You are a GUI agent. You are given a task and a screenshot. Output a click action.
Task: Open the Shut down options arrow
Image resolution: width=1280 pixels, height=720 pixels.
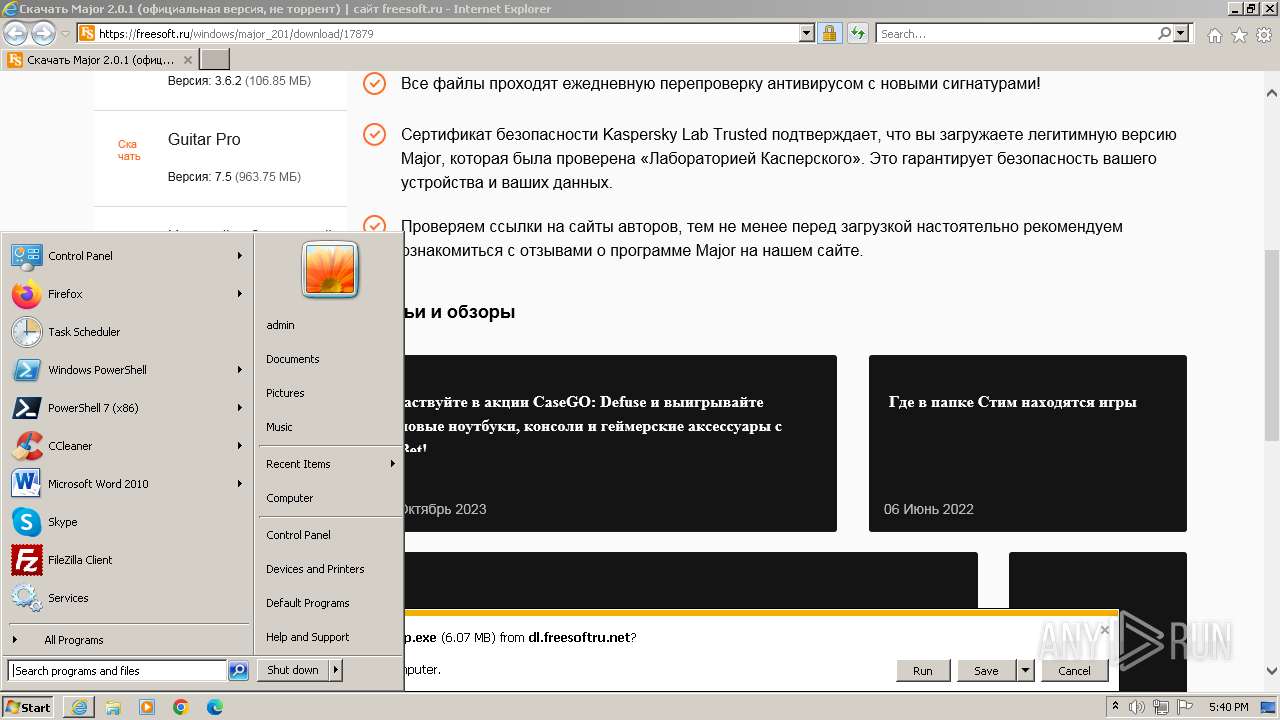336,670
